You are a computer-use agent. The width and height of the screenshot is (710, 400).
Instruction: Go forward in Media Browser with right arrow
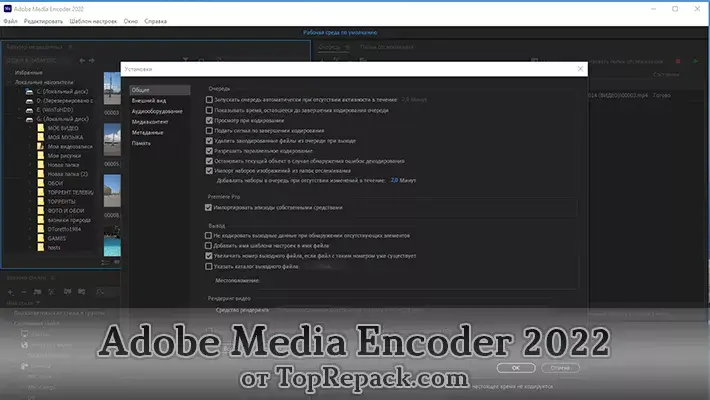pyautogui.click(x=91, y=60)
